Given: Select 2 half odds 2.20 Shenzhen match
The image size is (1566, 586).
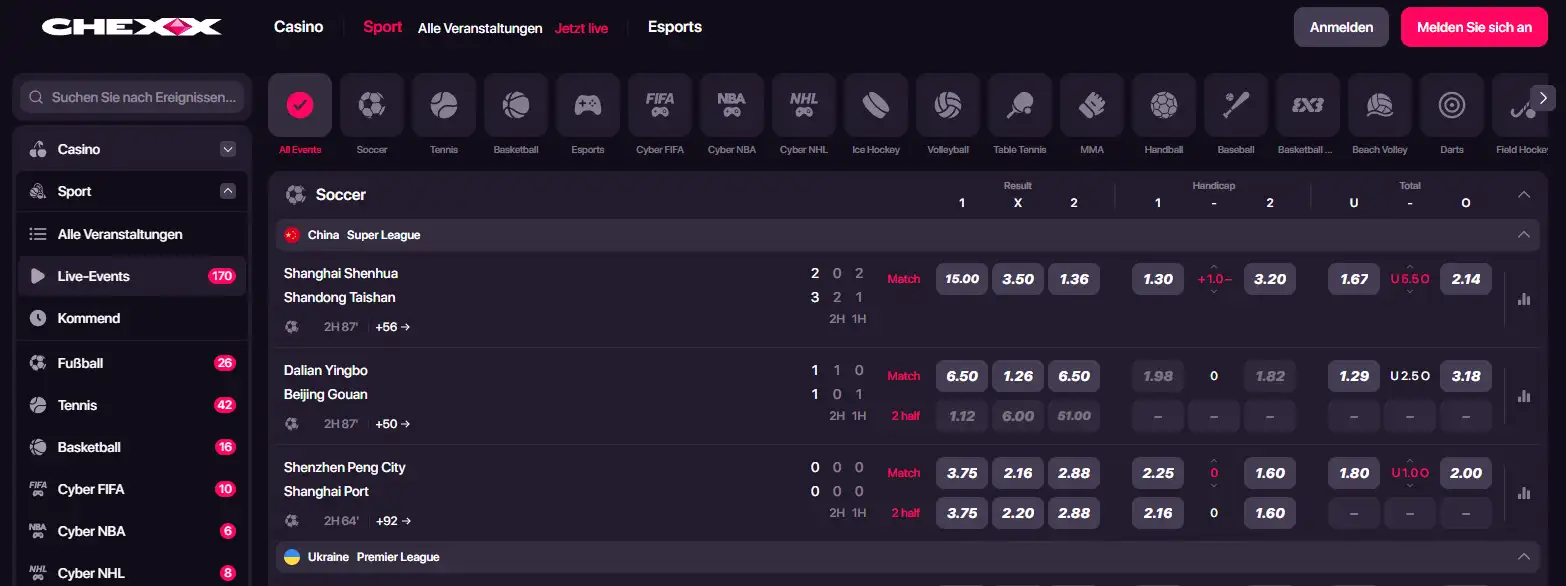Looking at the screenshot, I should click(1018, 513).
